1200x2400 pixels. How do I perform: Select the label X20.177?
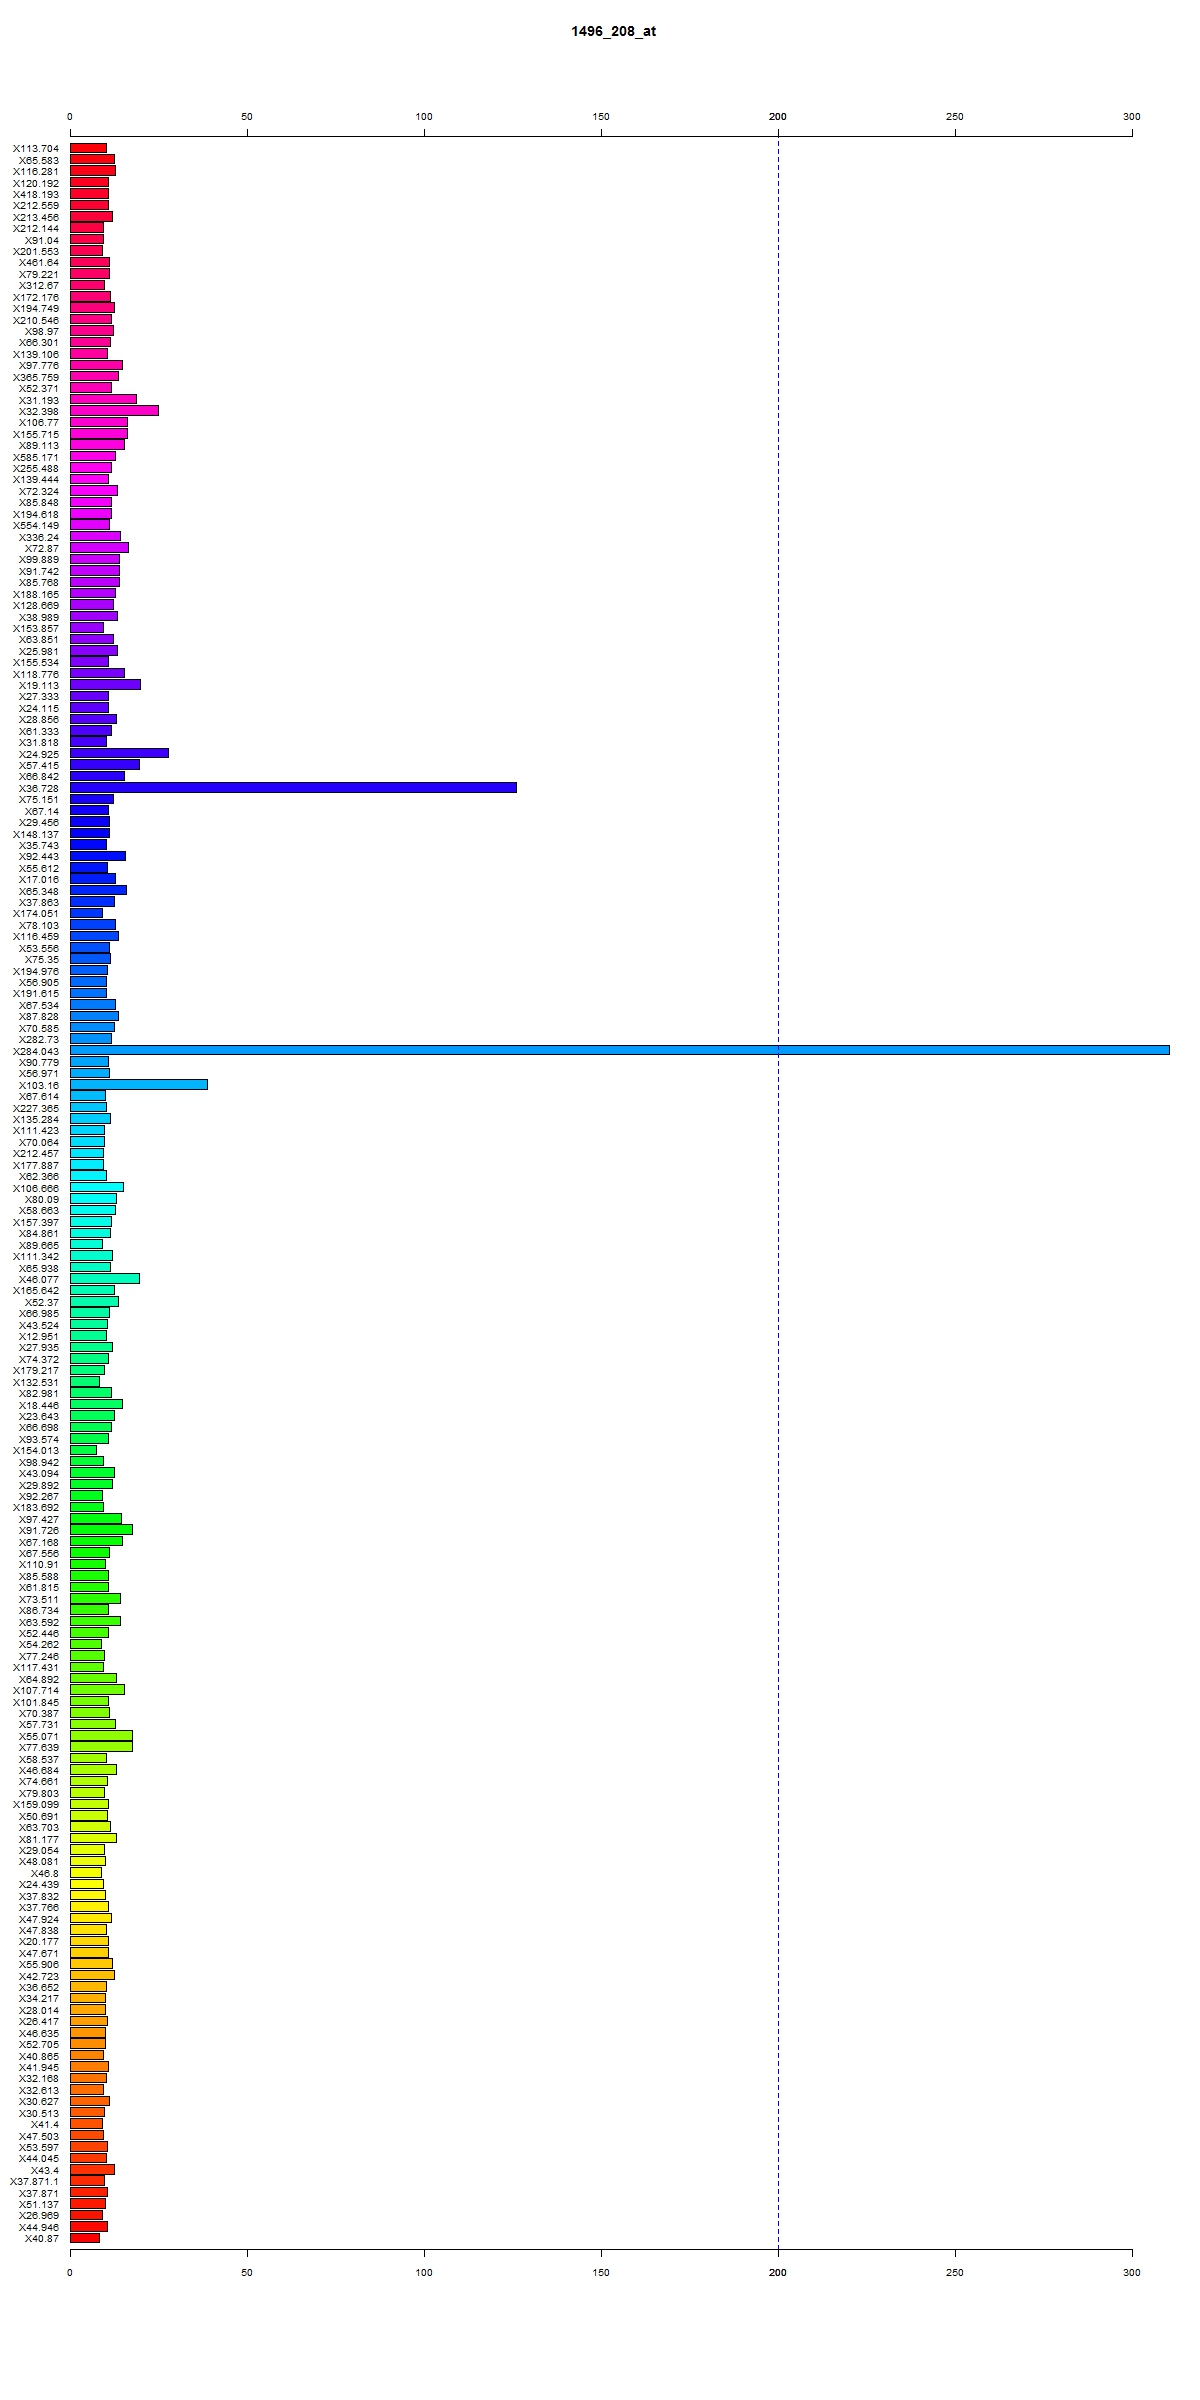(x=39, y=1940)
